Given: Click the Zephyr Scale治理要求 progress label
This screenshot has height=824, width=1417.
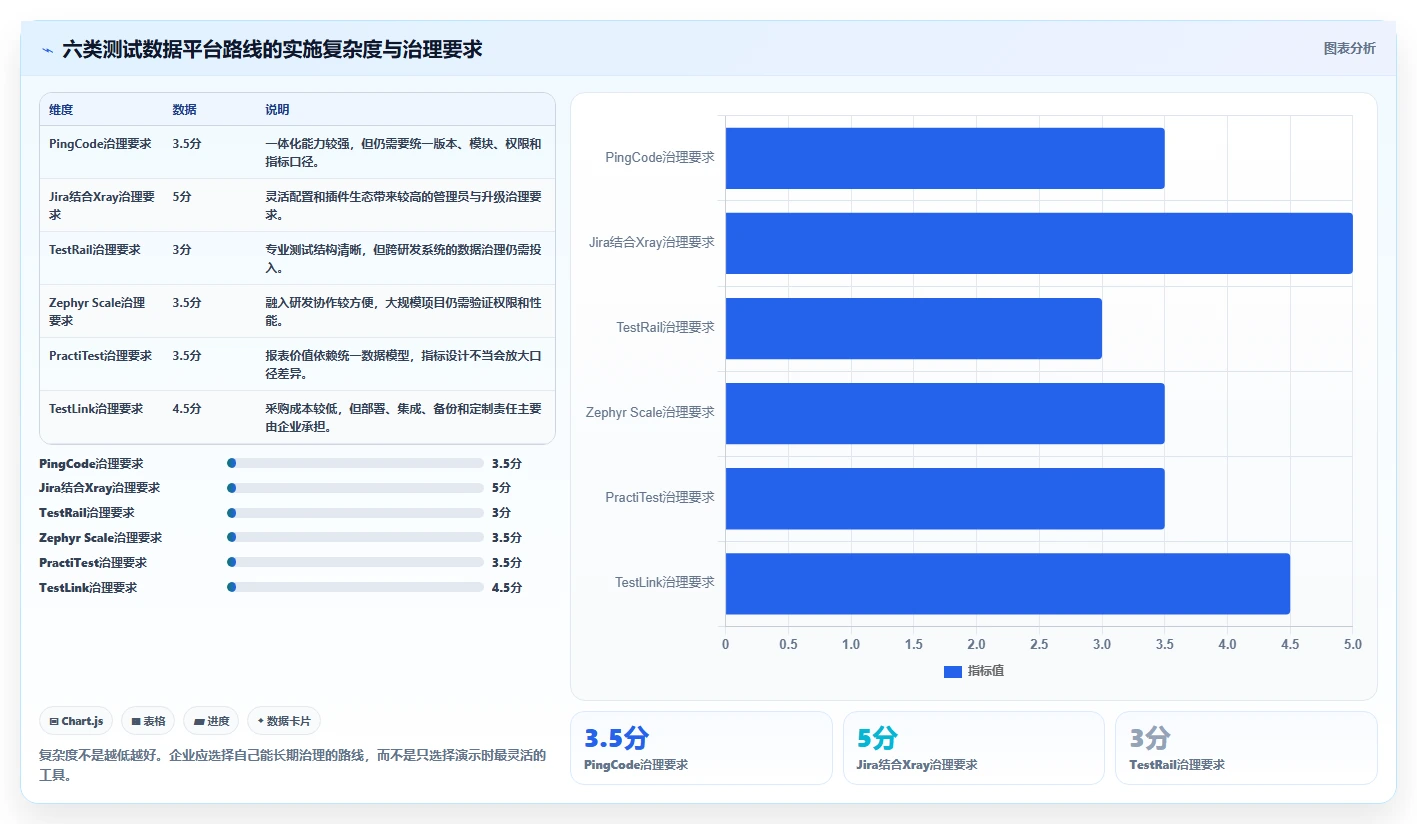Looking at the screenshot, I should coord(100,538).
